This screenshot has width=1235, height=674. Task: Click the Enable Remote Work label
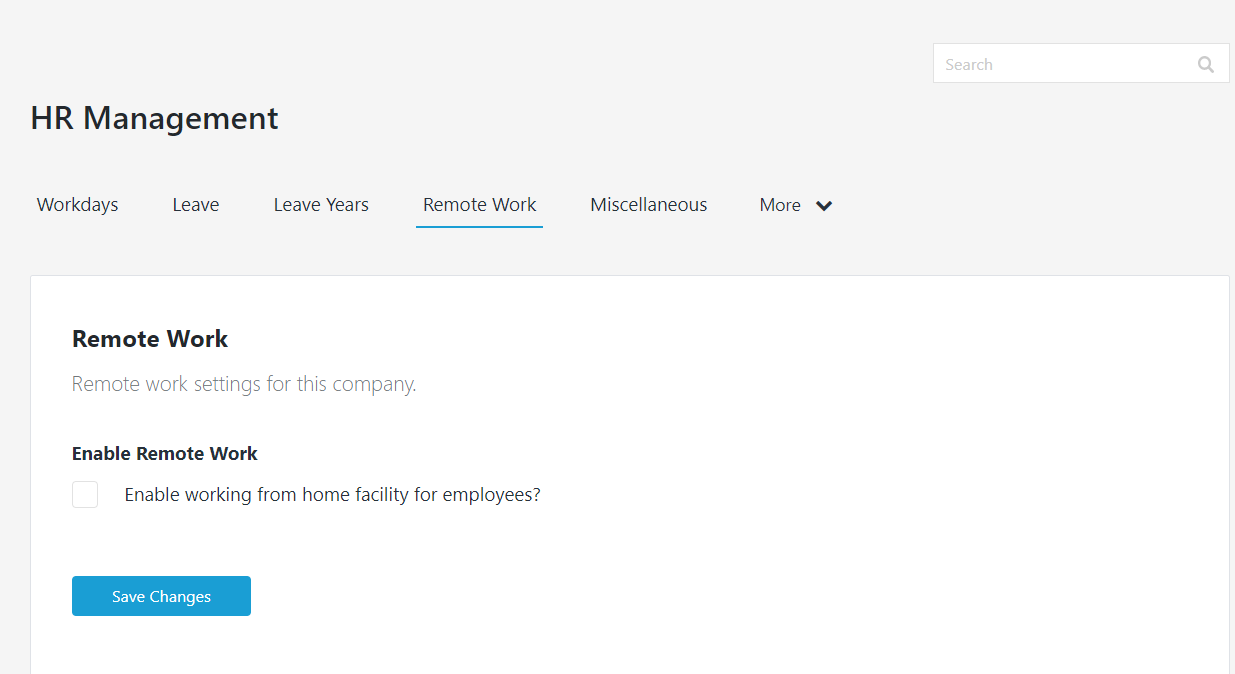pyautogui.click(x=164, y=453)
